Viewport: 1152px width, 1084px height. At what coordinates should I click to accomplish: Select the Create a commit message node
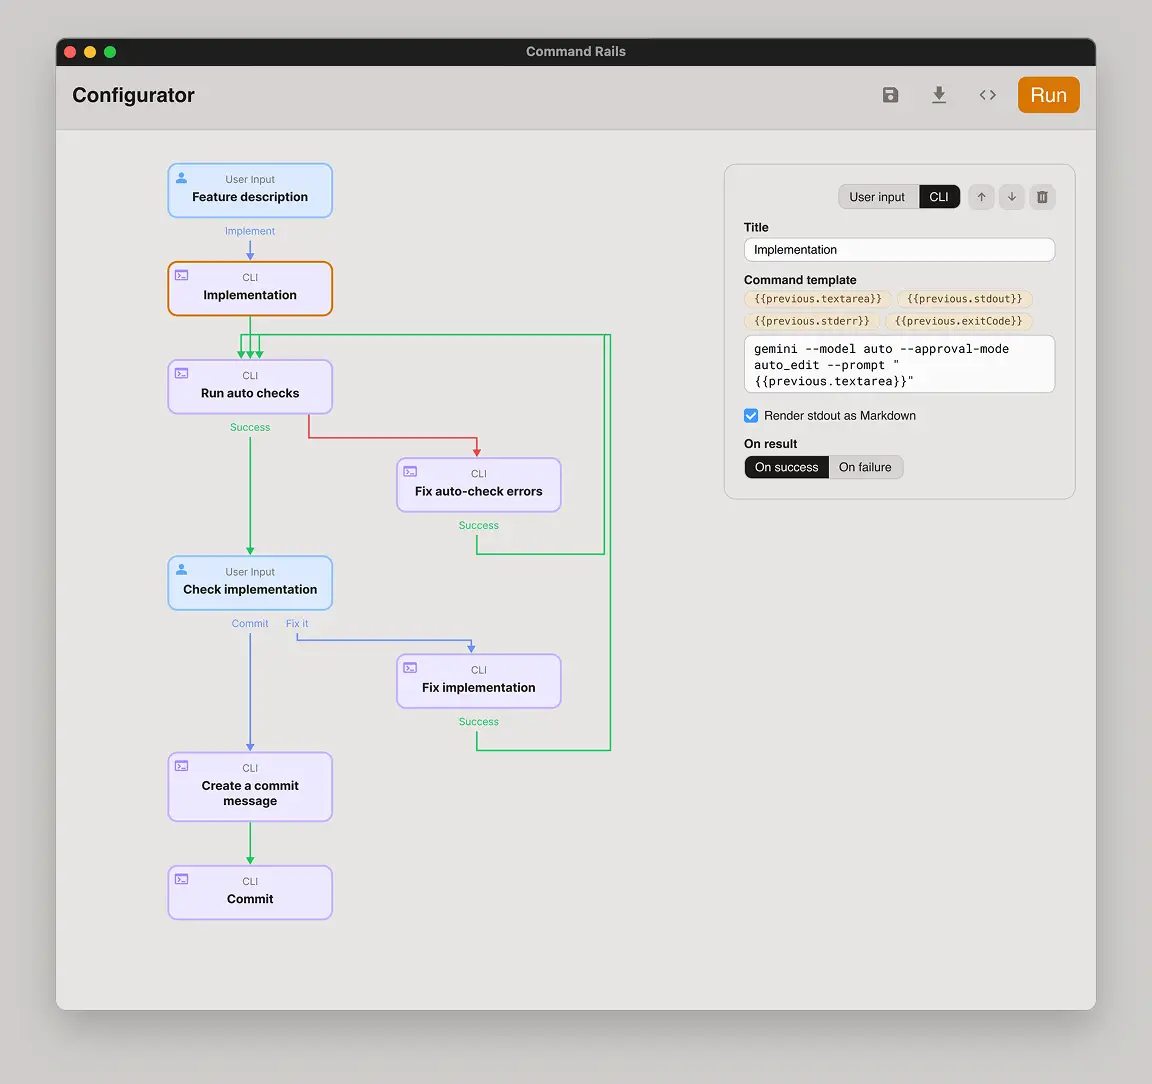click(250, 787)
